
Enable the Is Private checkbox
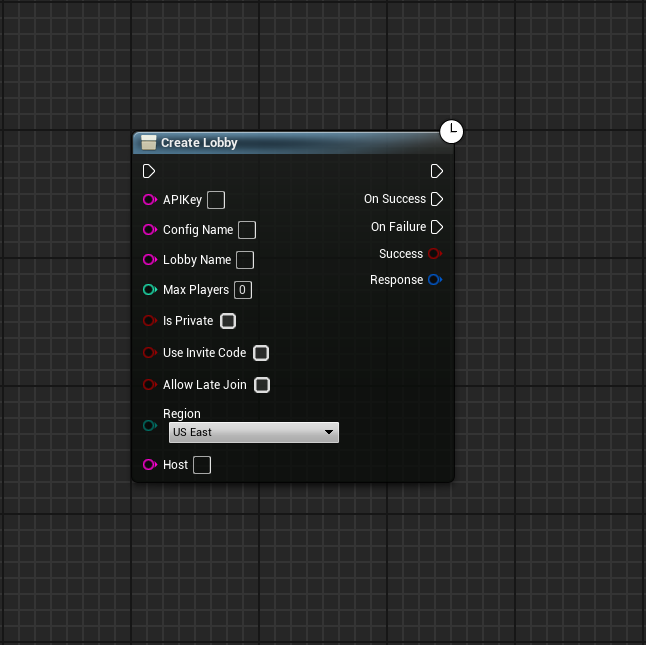(228, 321)
